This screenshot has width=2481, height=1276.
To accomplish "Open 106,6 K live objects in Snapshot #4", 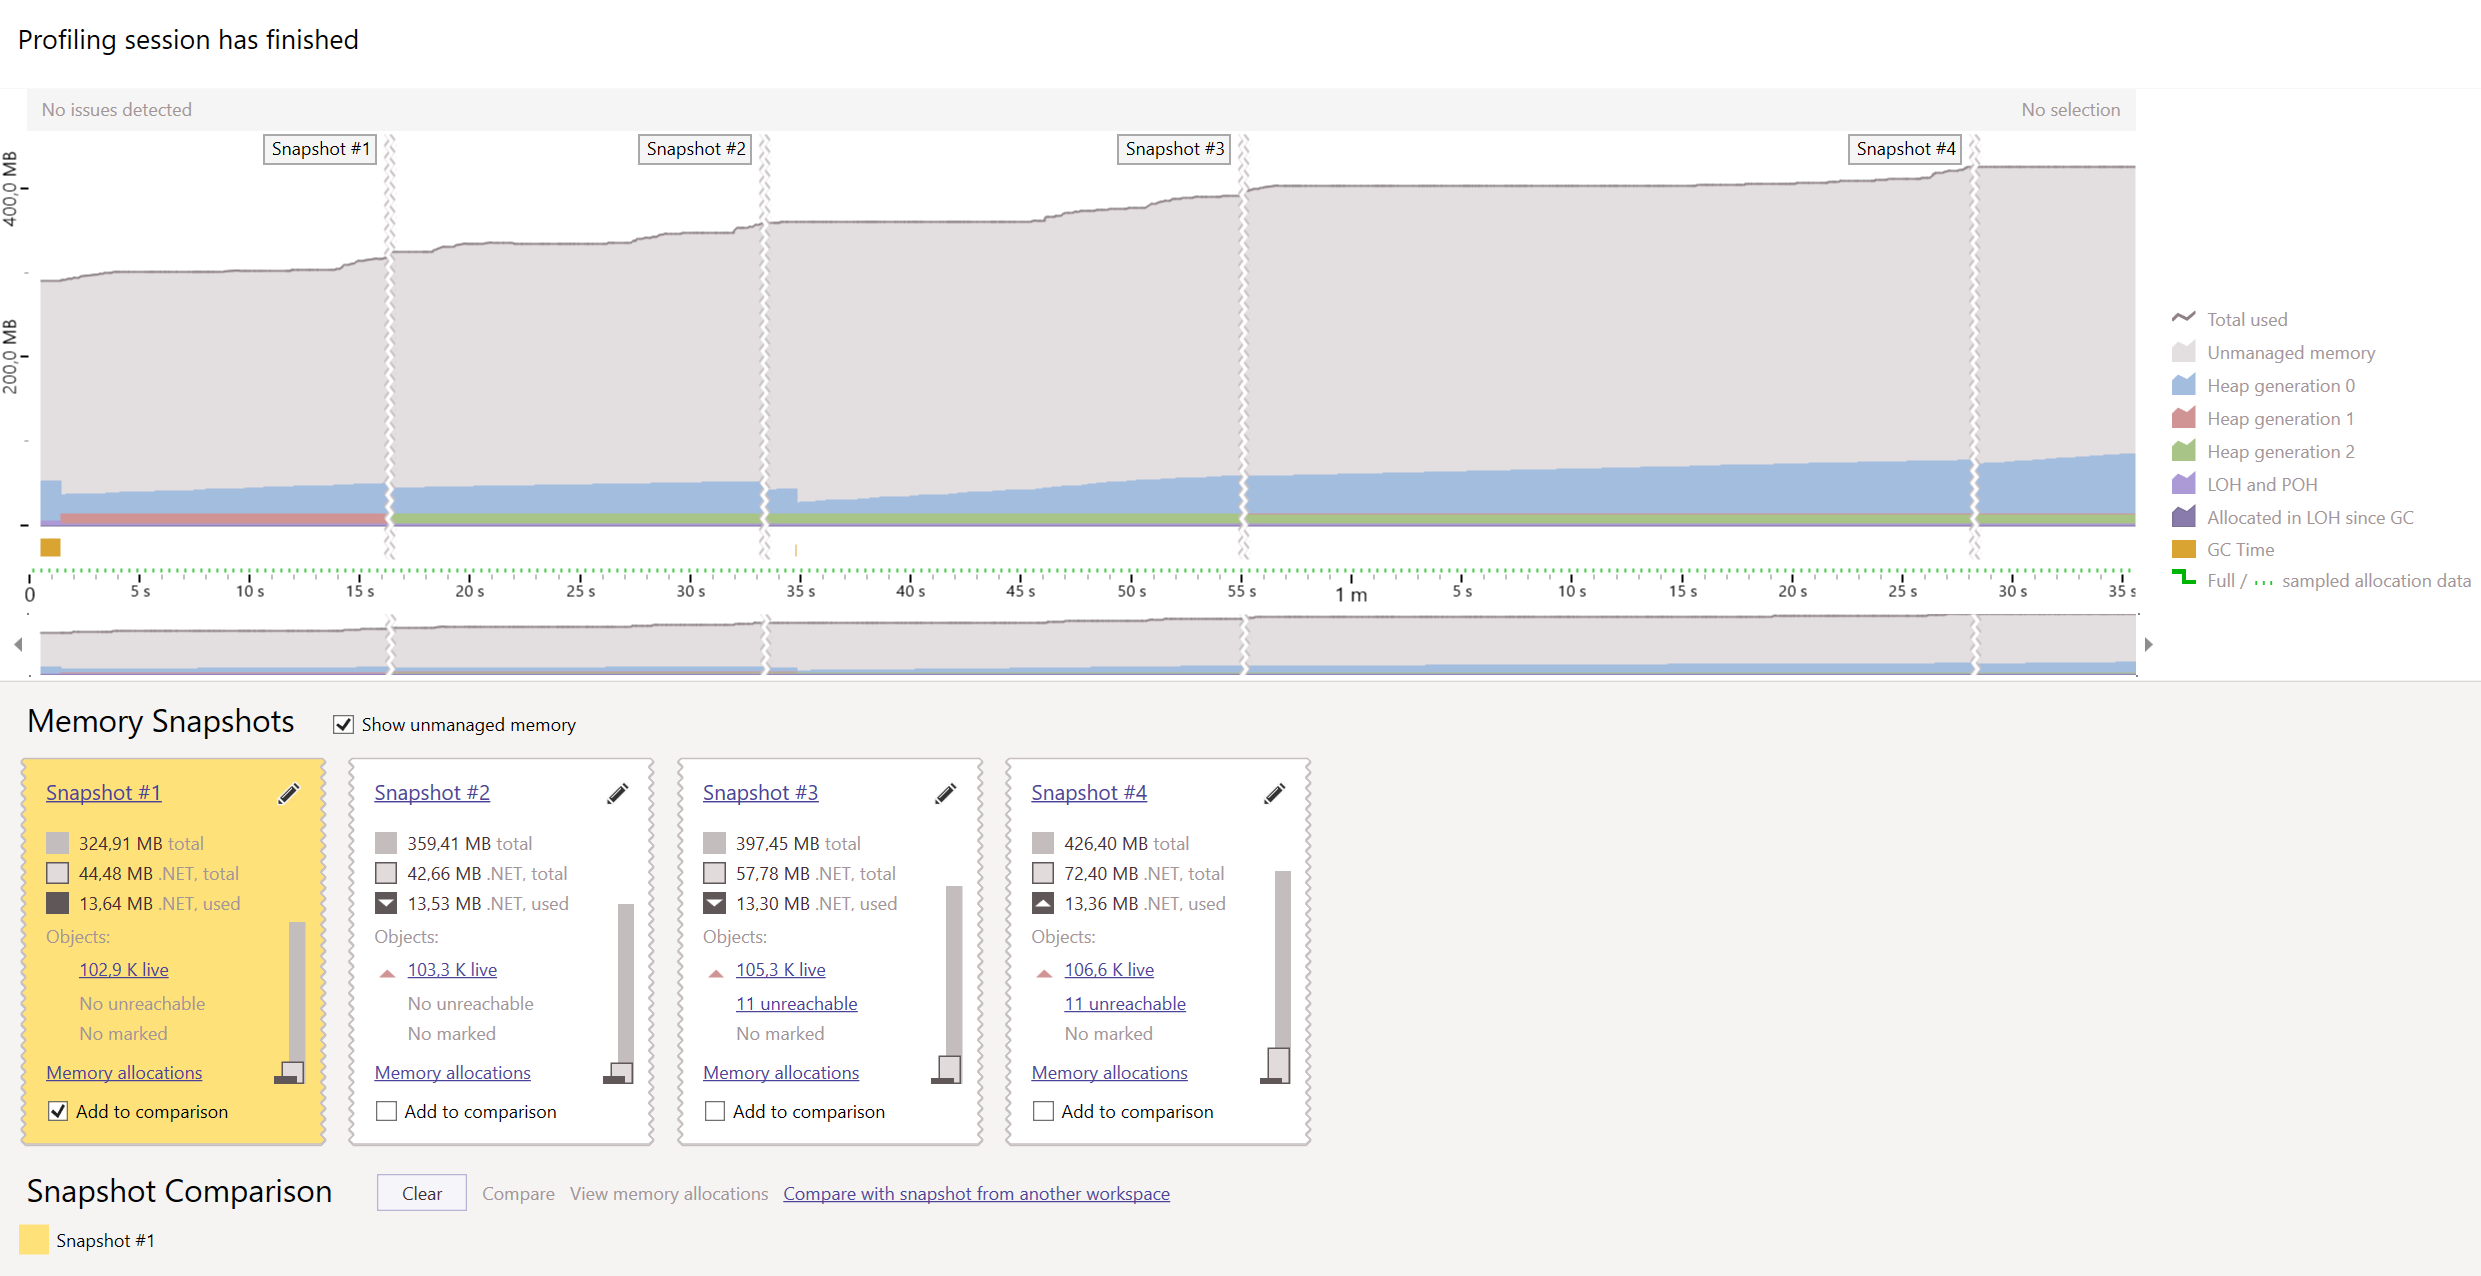I will 1108,970.
